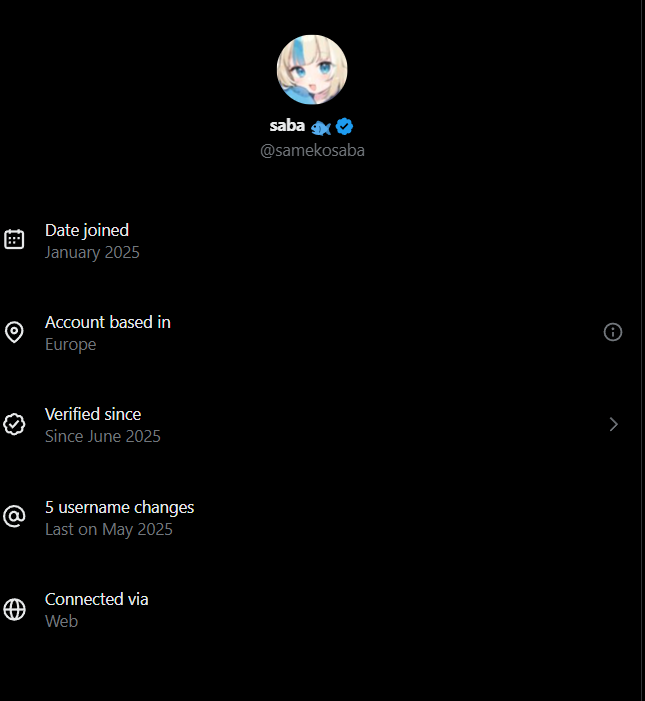Screen dimensions: 645x701
Task: Click the globe icon beside Connected via
Action: tap(14, 610)
